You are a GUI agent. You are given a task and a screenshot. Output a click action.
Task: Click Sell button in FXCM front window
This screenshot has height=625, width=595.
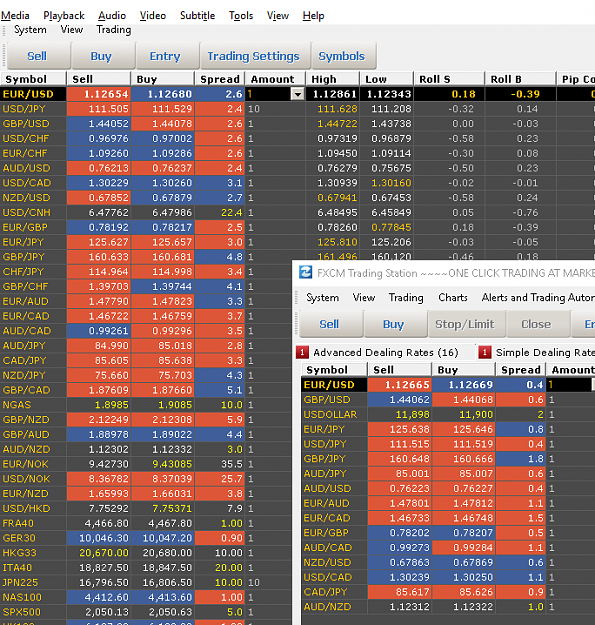(329, 324)
